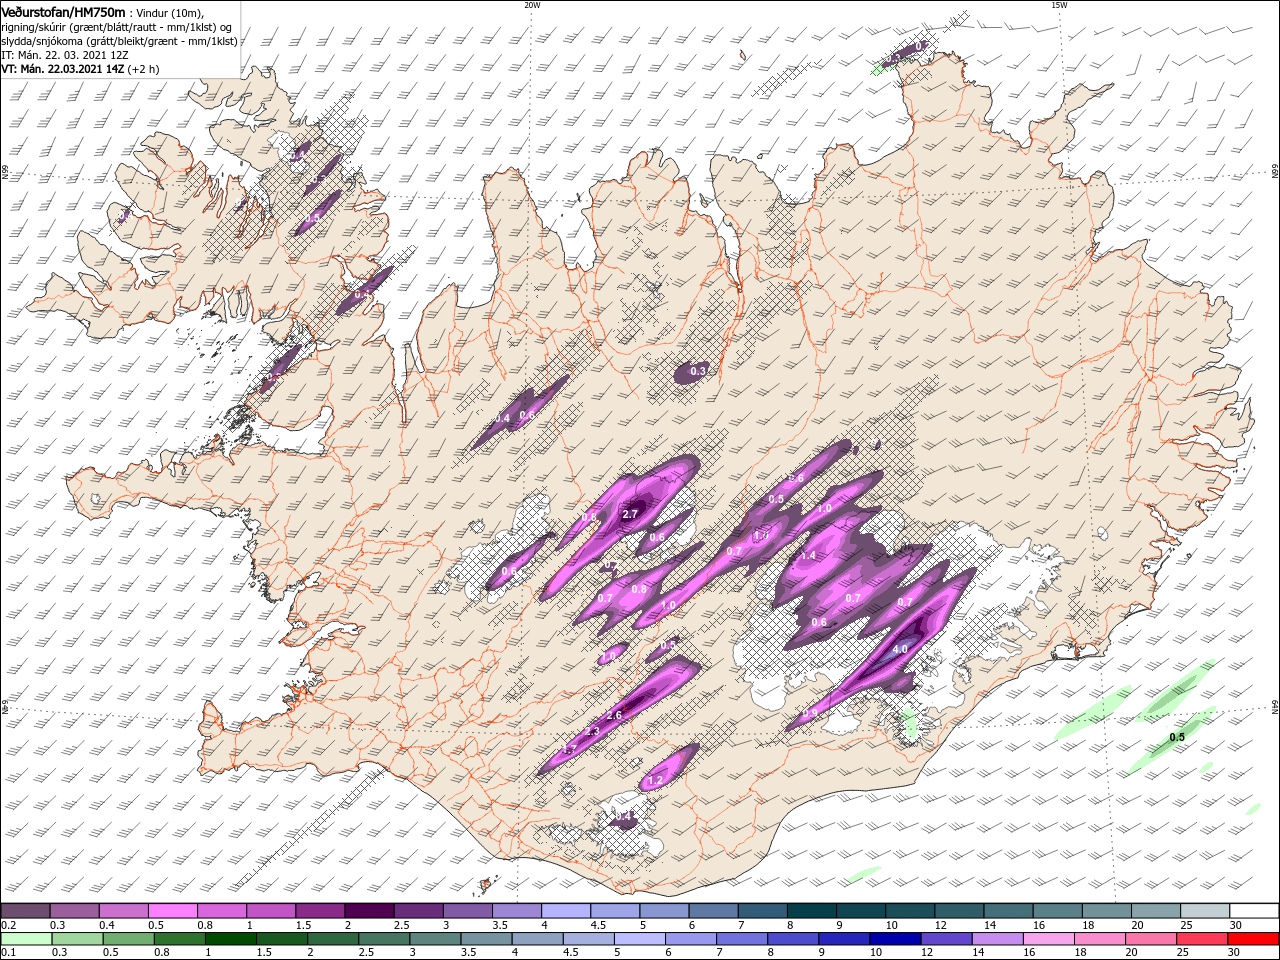Pick the red-pink swatch labeled 25 in the rain legend
This screenshot has height=960, width=1280.
[1203, 939]
